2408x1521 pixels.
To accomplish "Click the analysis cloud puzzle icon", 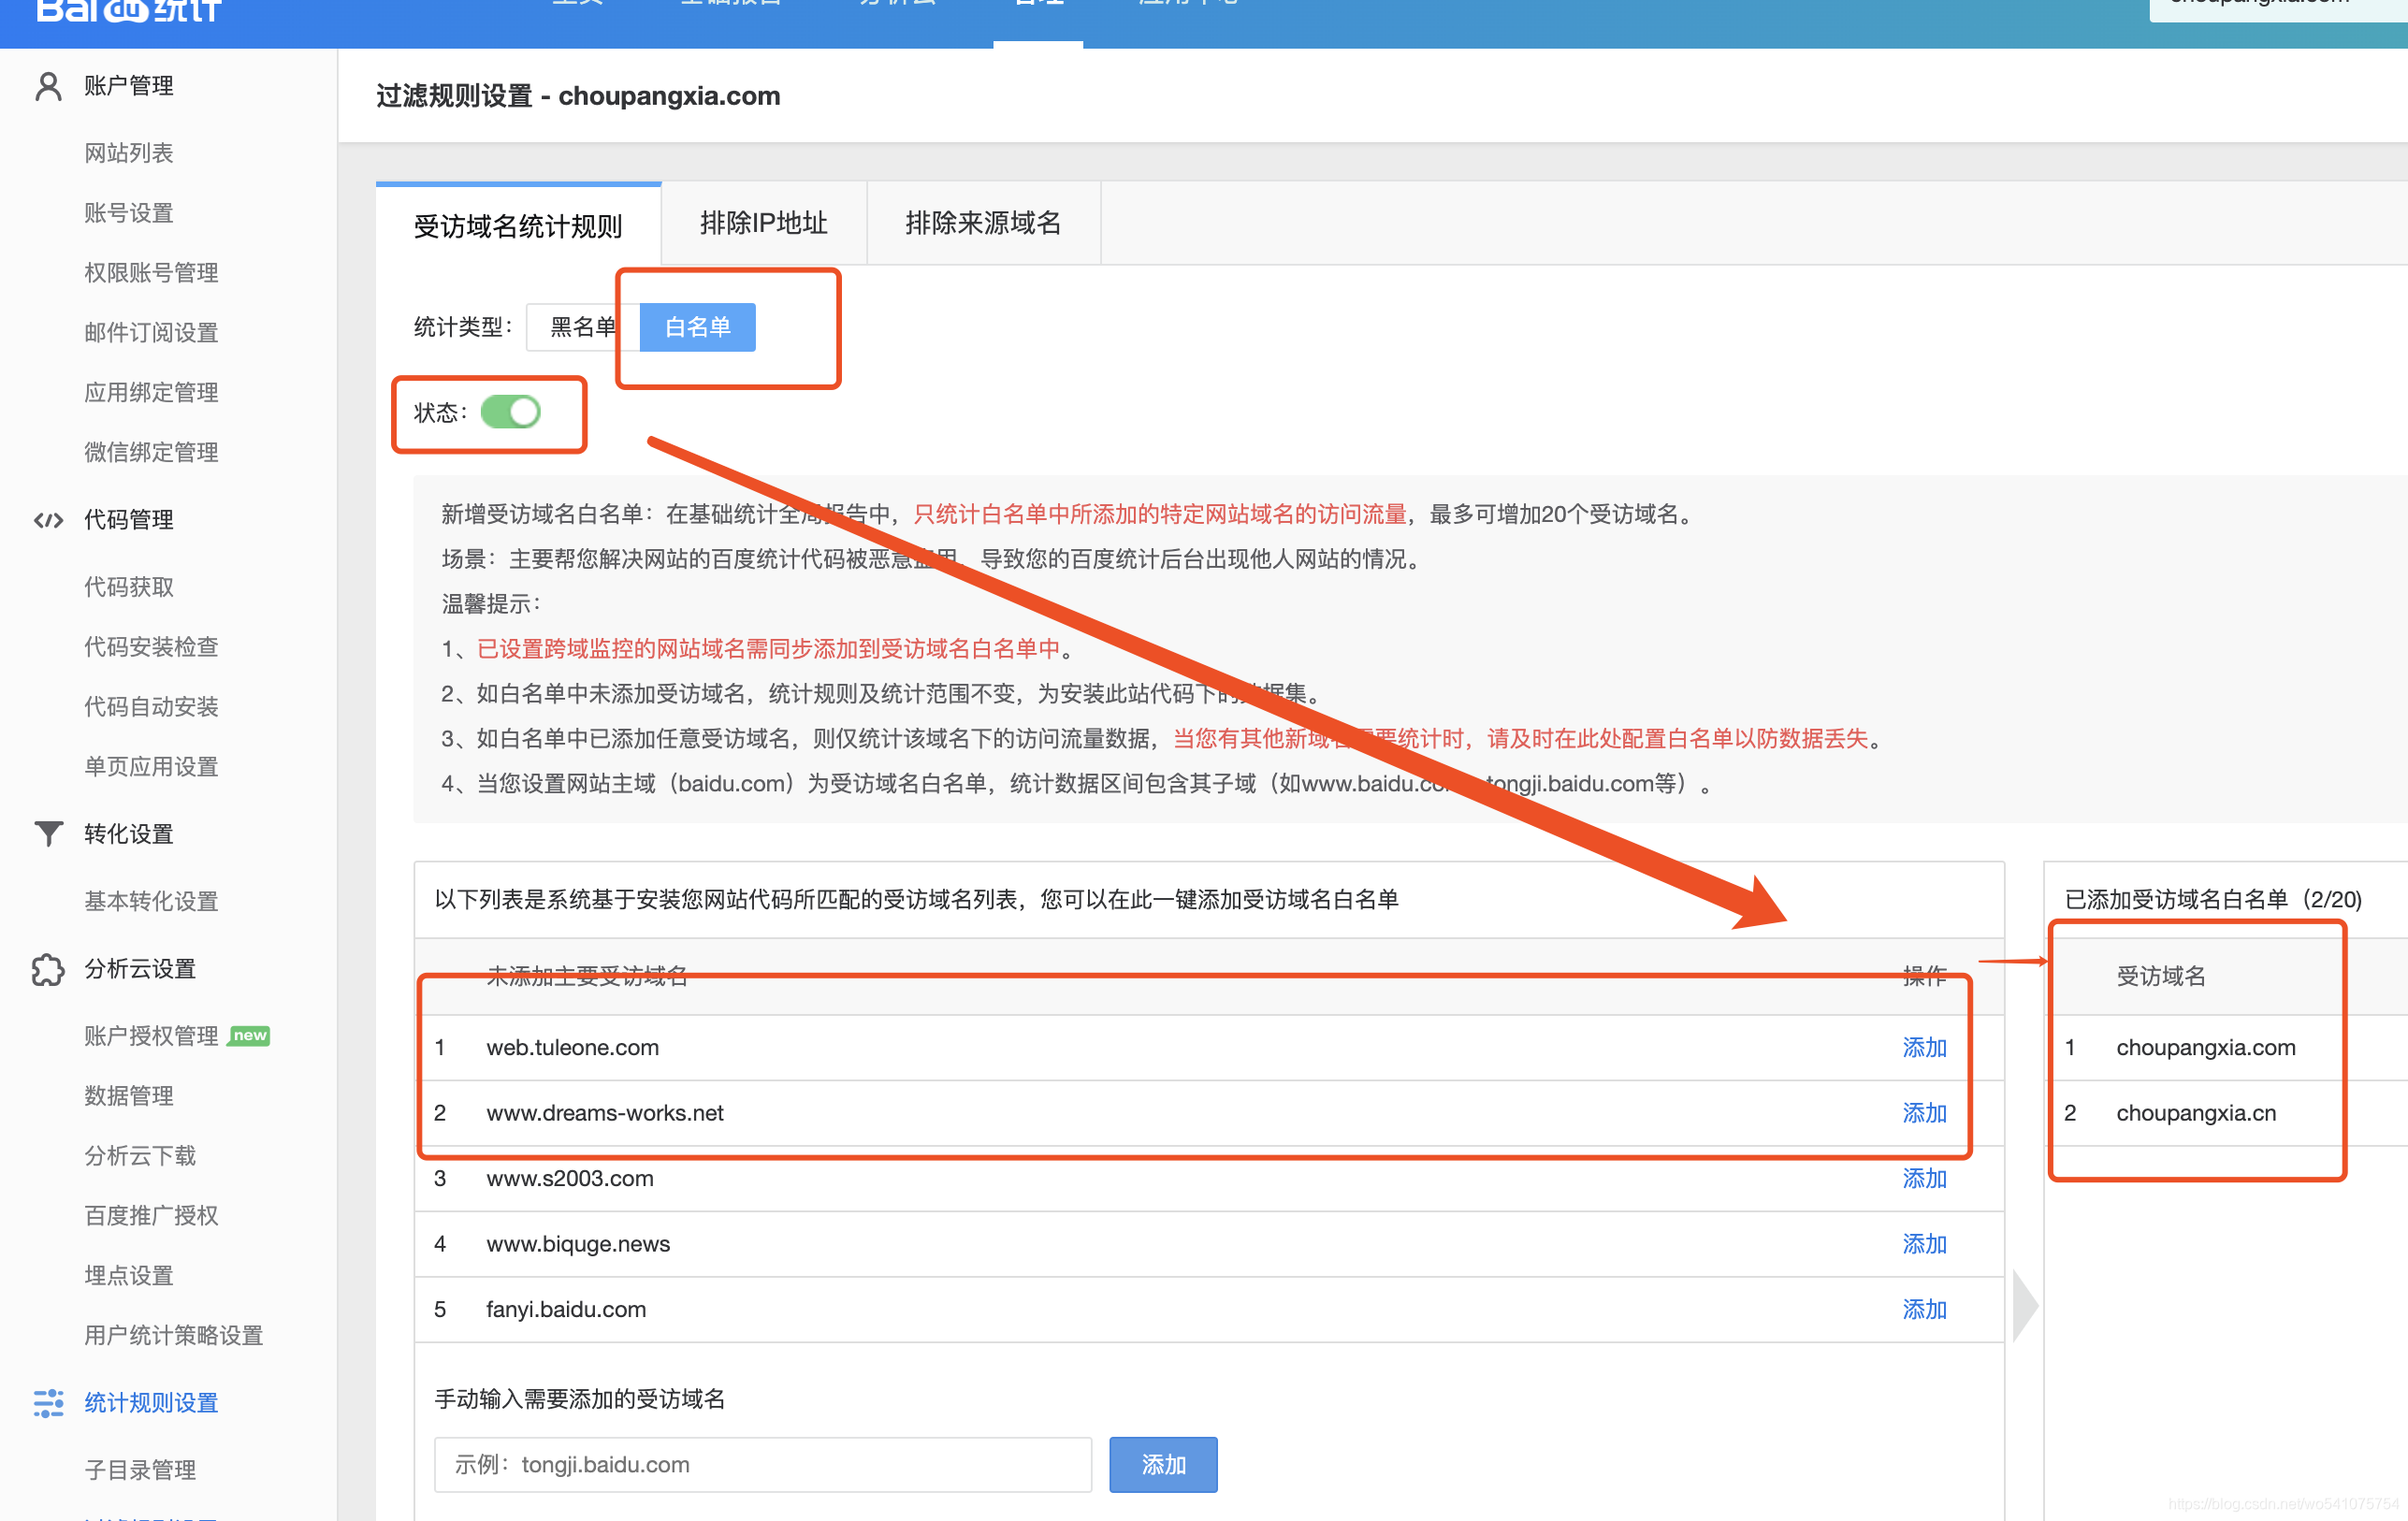I will click(48, 969).
